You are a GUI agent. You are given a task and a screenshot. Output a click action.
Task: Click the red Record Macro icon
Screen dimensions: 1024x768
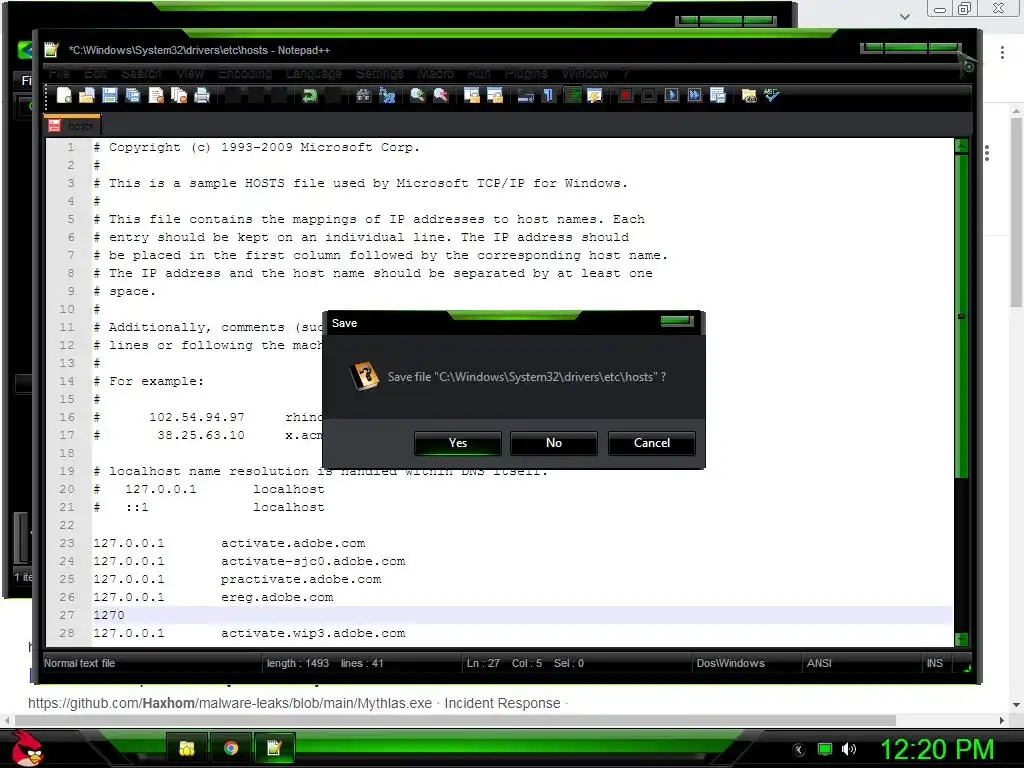pos(625,95)
